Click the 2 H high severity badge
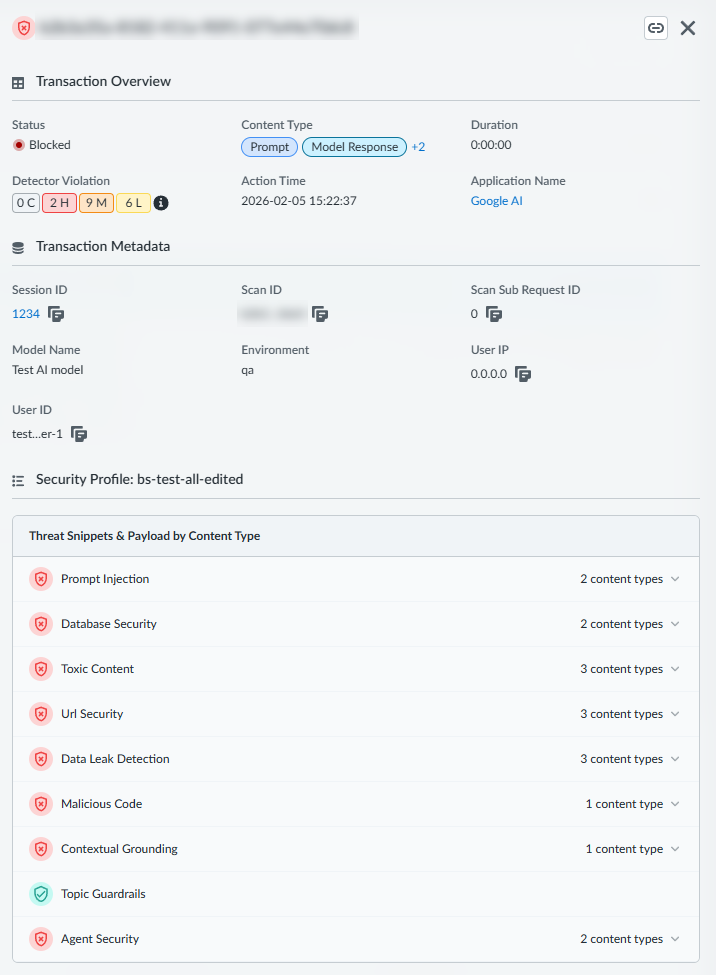This screenshot has width=716, height=975. coord(59,203)
